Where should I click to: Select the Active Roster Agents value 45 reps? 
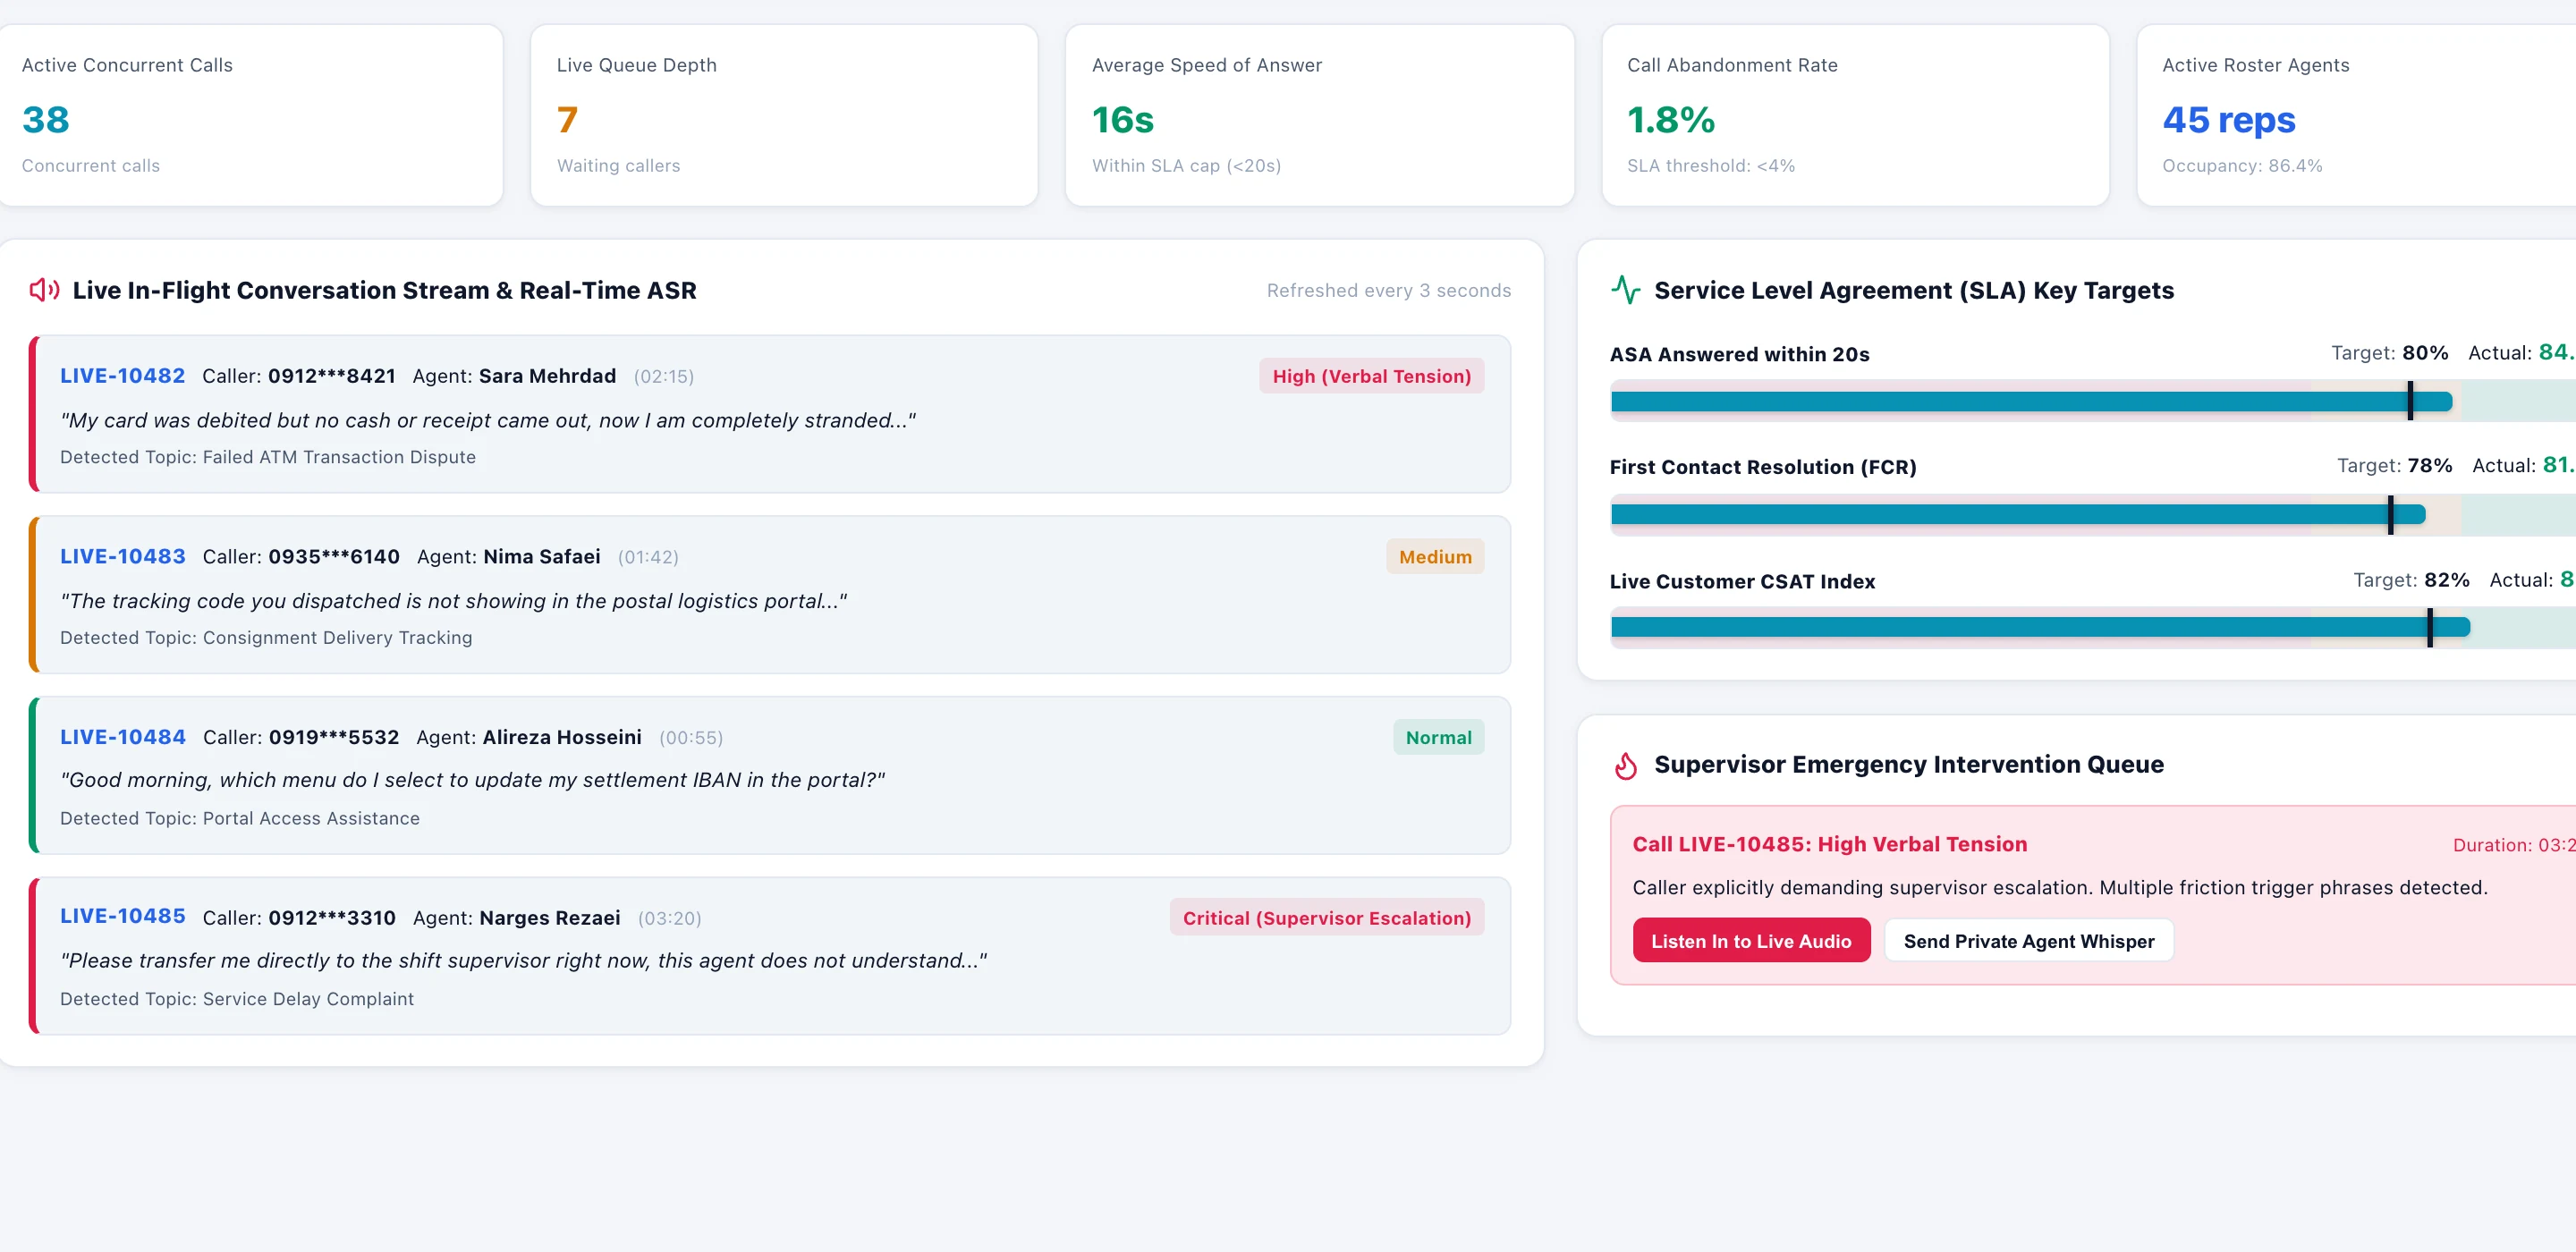2229,120
